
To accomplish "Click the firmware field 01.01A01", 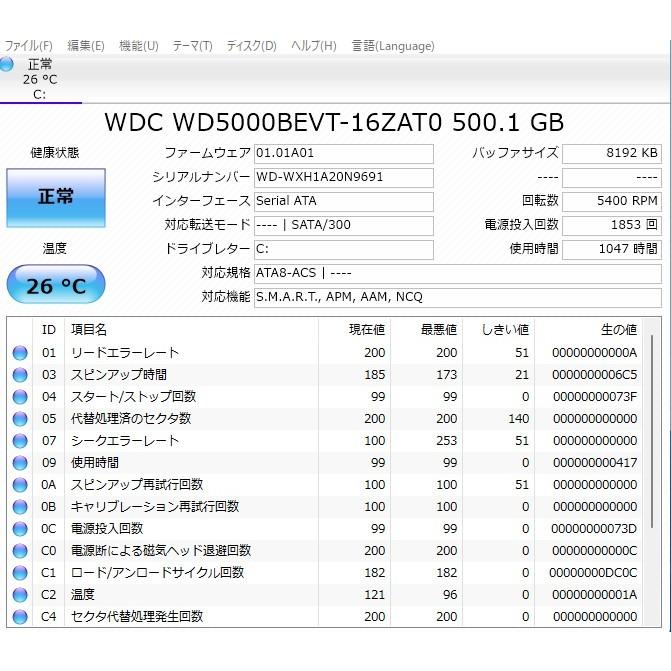I will [344, 154].
